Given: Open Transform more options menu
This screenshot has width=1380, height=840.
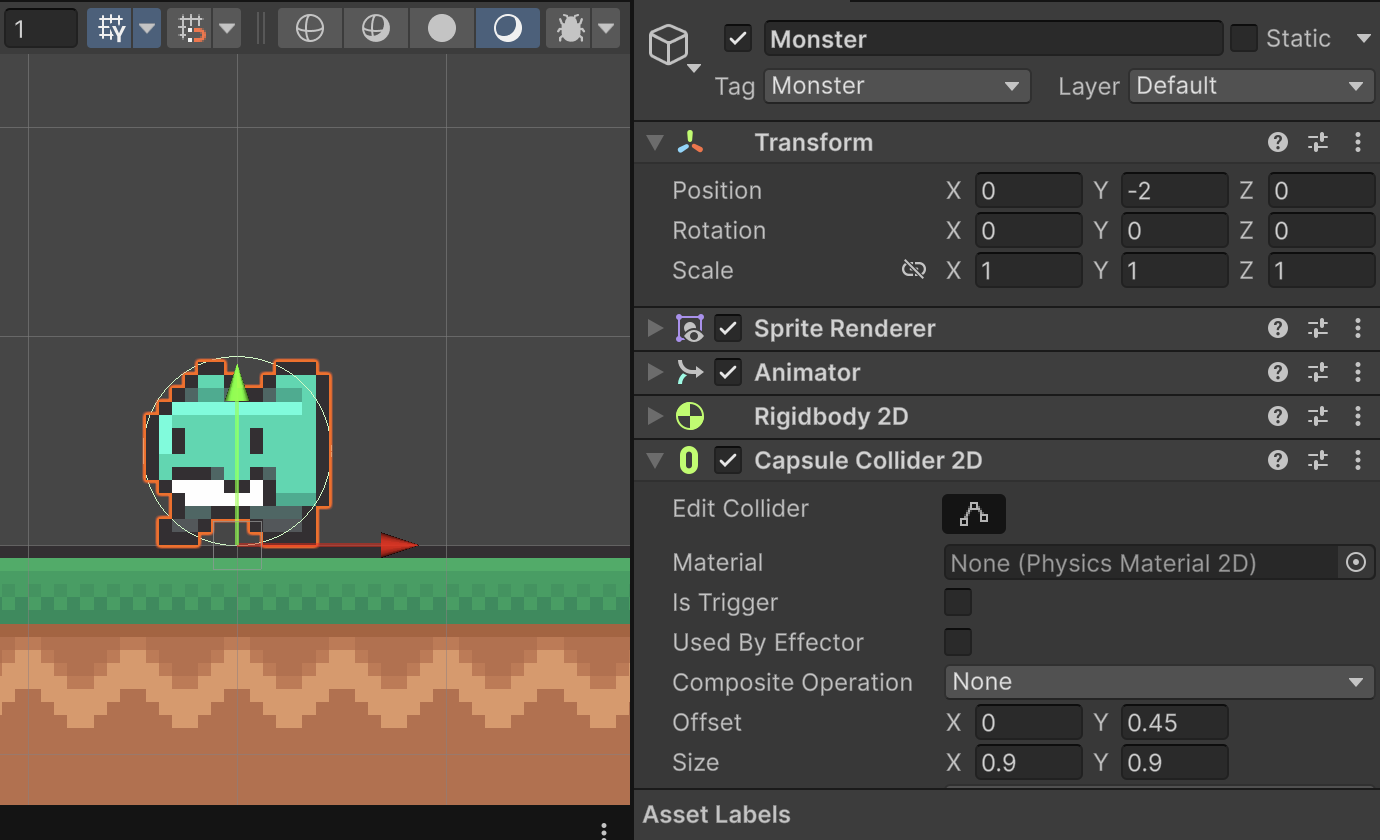Looking at the screenshot, I should [x=1358, y=142].
